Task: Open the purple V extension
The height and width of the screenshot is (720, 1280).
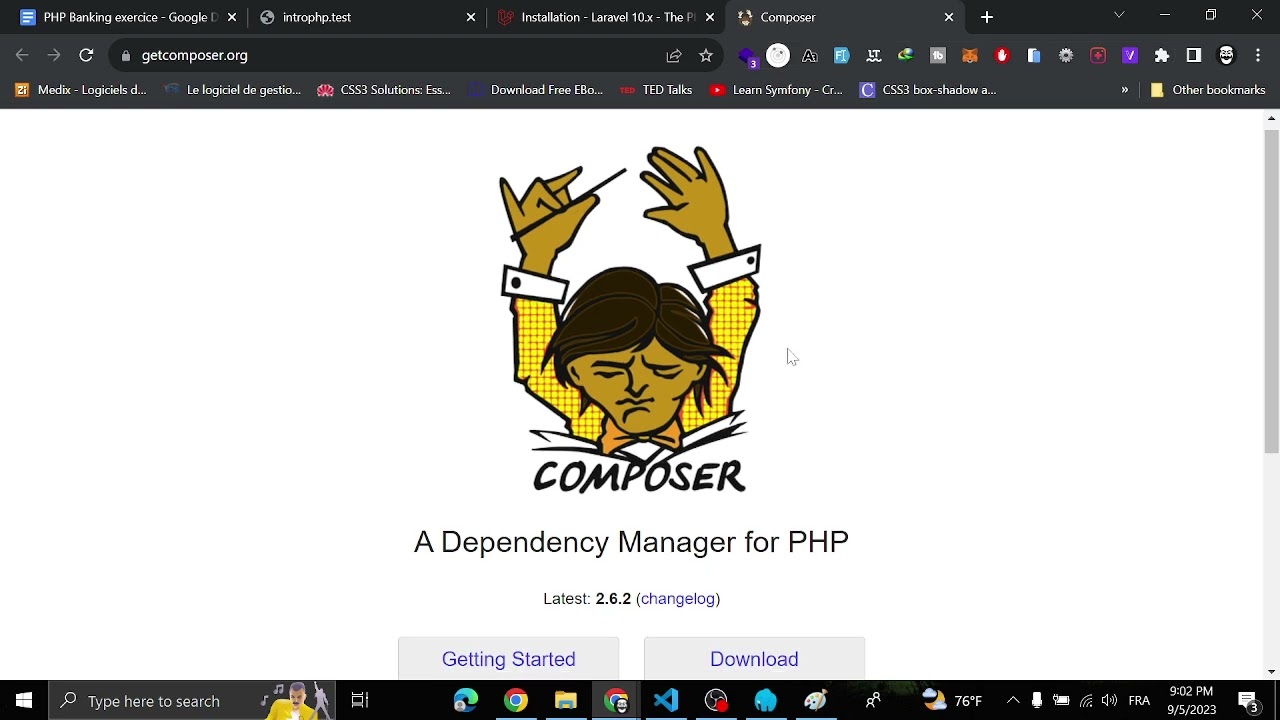Action: (x=1130, y=56)
